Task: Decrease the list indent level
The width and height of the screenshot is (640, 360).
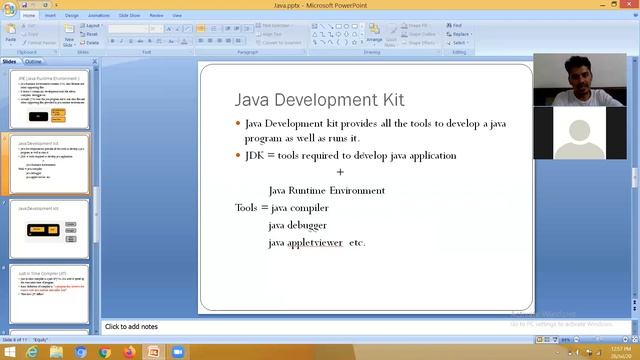Action: click(228, 29)
